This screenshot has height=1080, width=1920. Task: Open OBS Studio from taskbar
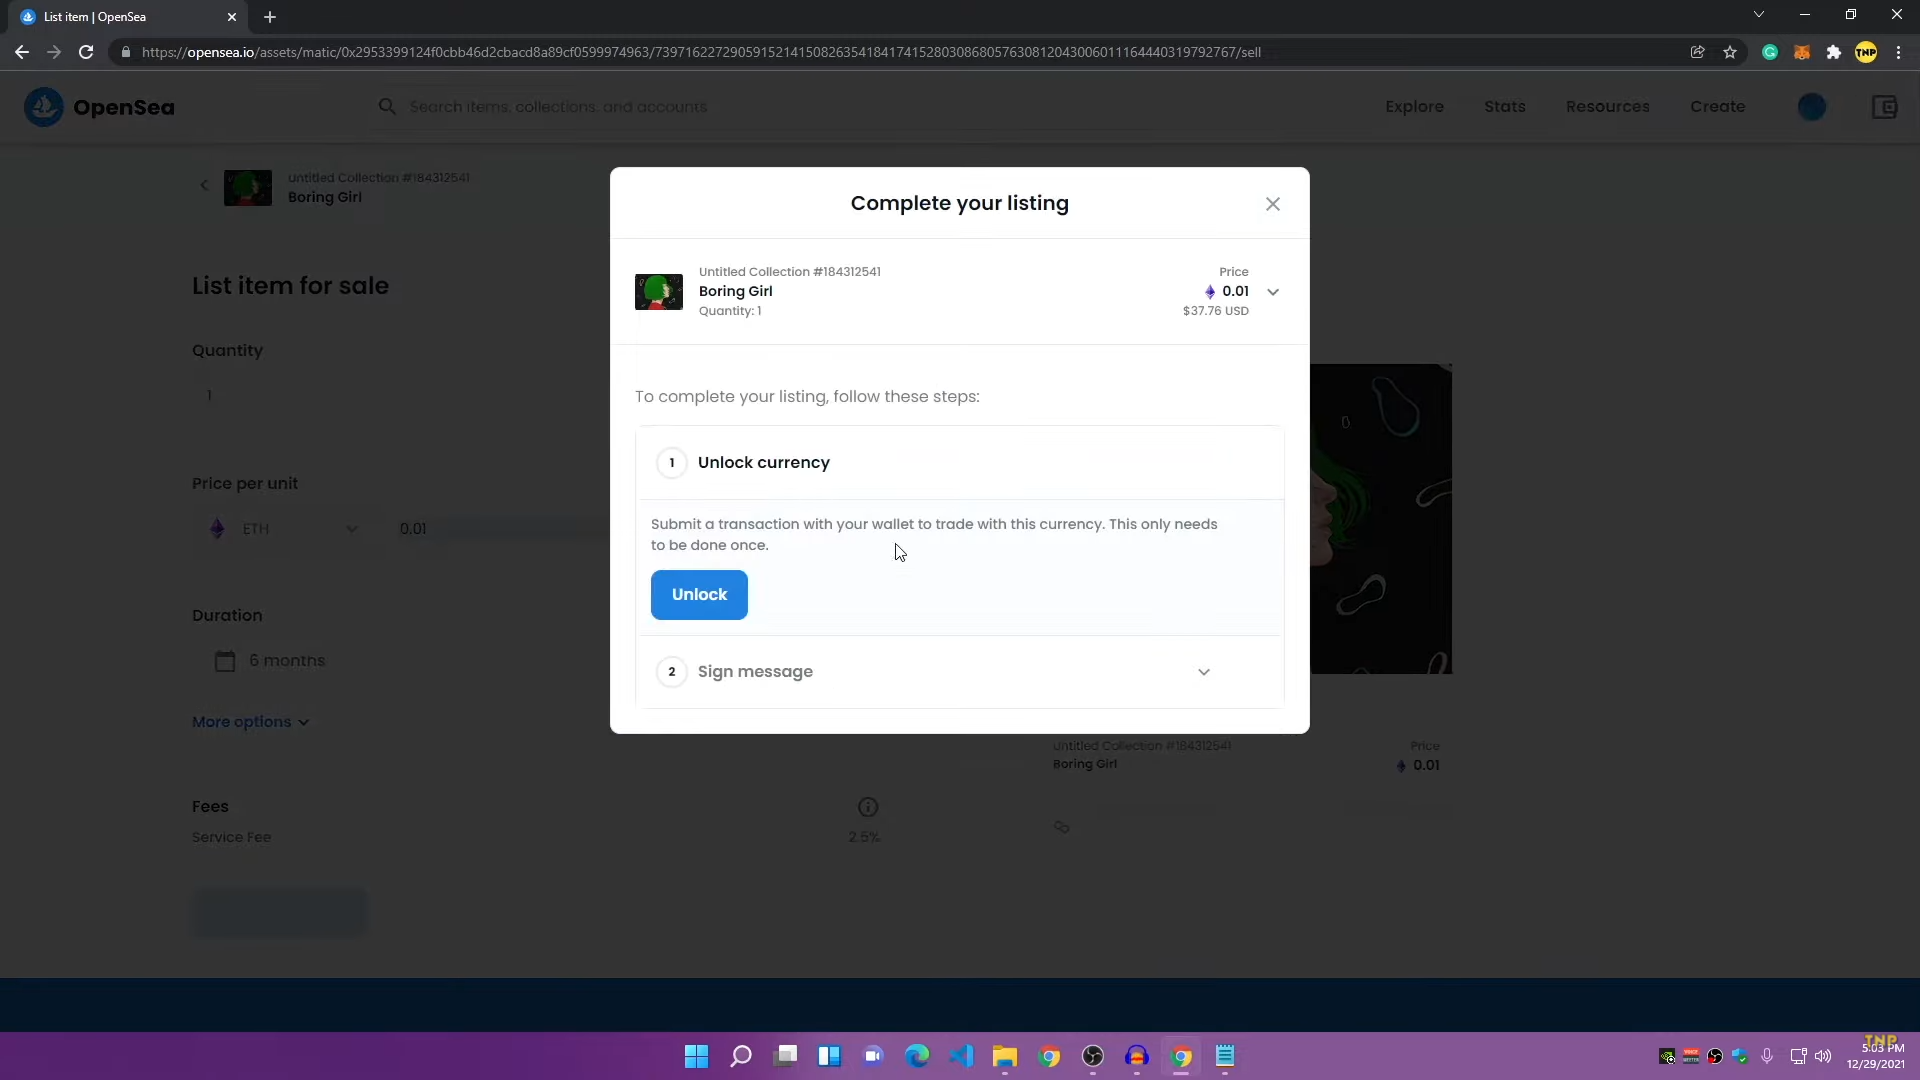point(1093,1056)
